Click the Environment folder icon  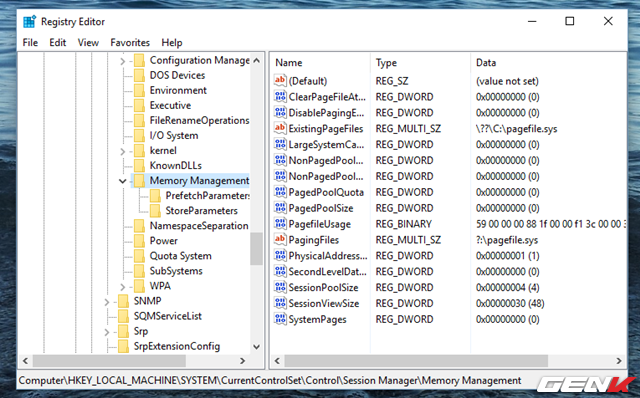139,90
